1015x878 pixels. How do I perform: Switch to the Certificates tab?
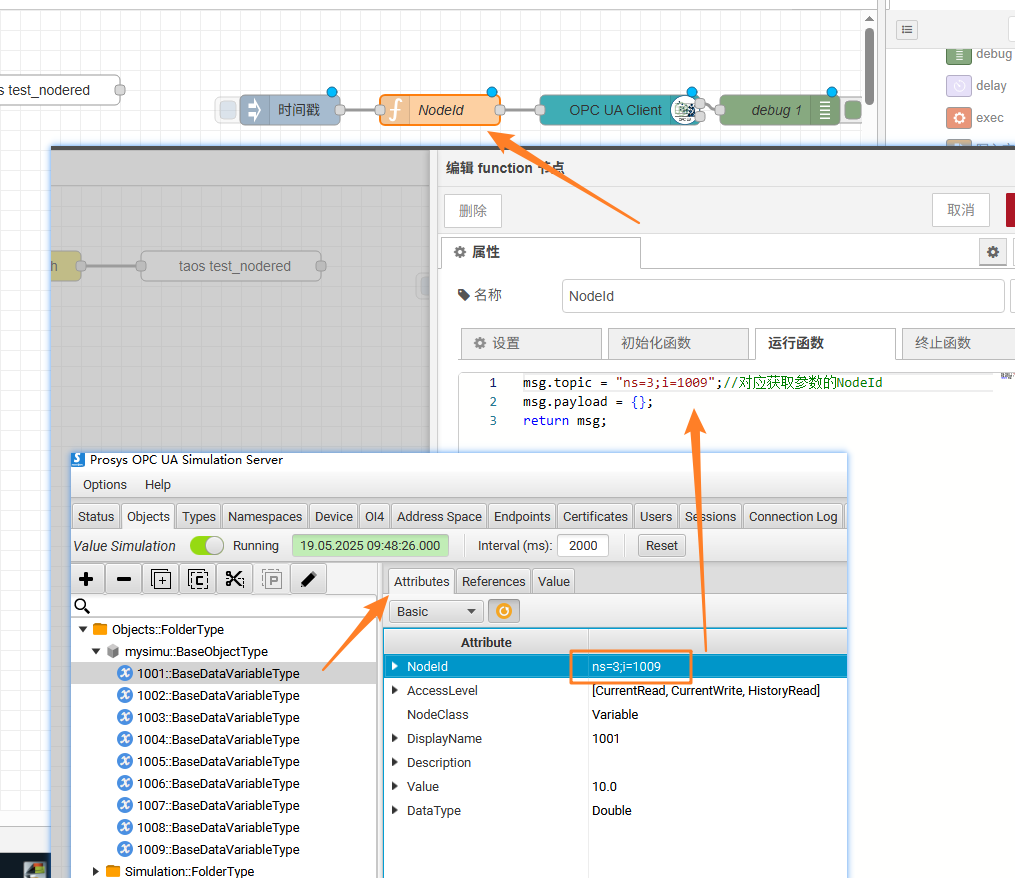[x=595, y=516]
